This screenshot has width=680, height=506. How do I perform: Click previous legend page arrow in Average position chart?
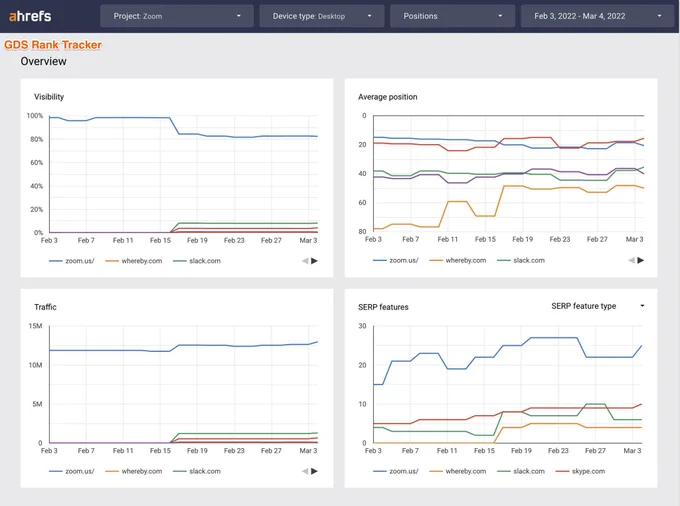pos(631,260)
